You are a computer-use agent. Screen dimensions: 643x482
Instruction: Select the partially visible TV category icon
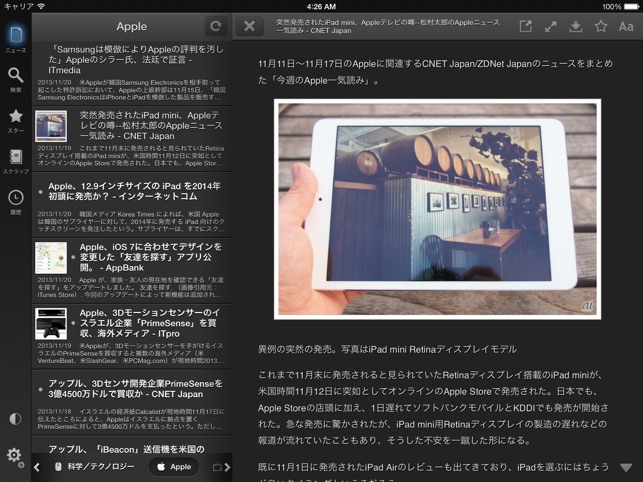(x=217, y=467)
